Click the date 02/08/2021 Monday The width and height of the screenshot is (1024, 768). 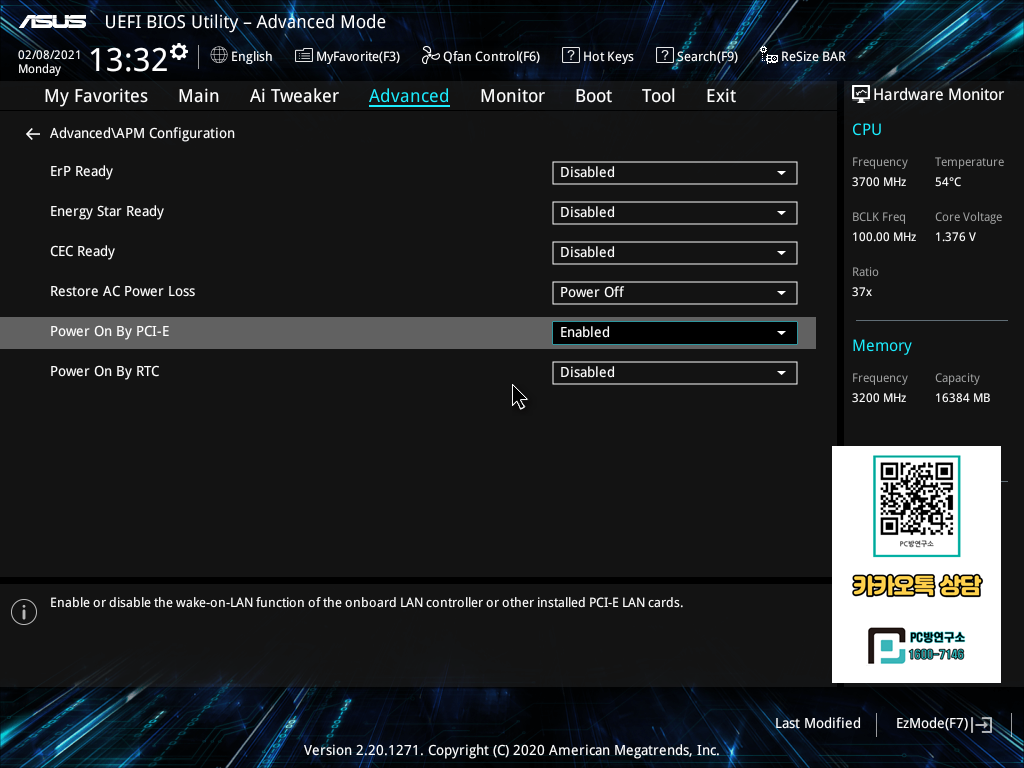pyautogui.click(x=49, y=62)
